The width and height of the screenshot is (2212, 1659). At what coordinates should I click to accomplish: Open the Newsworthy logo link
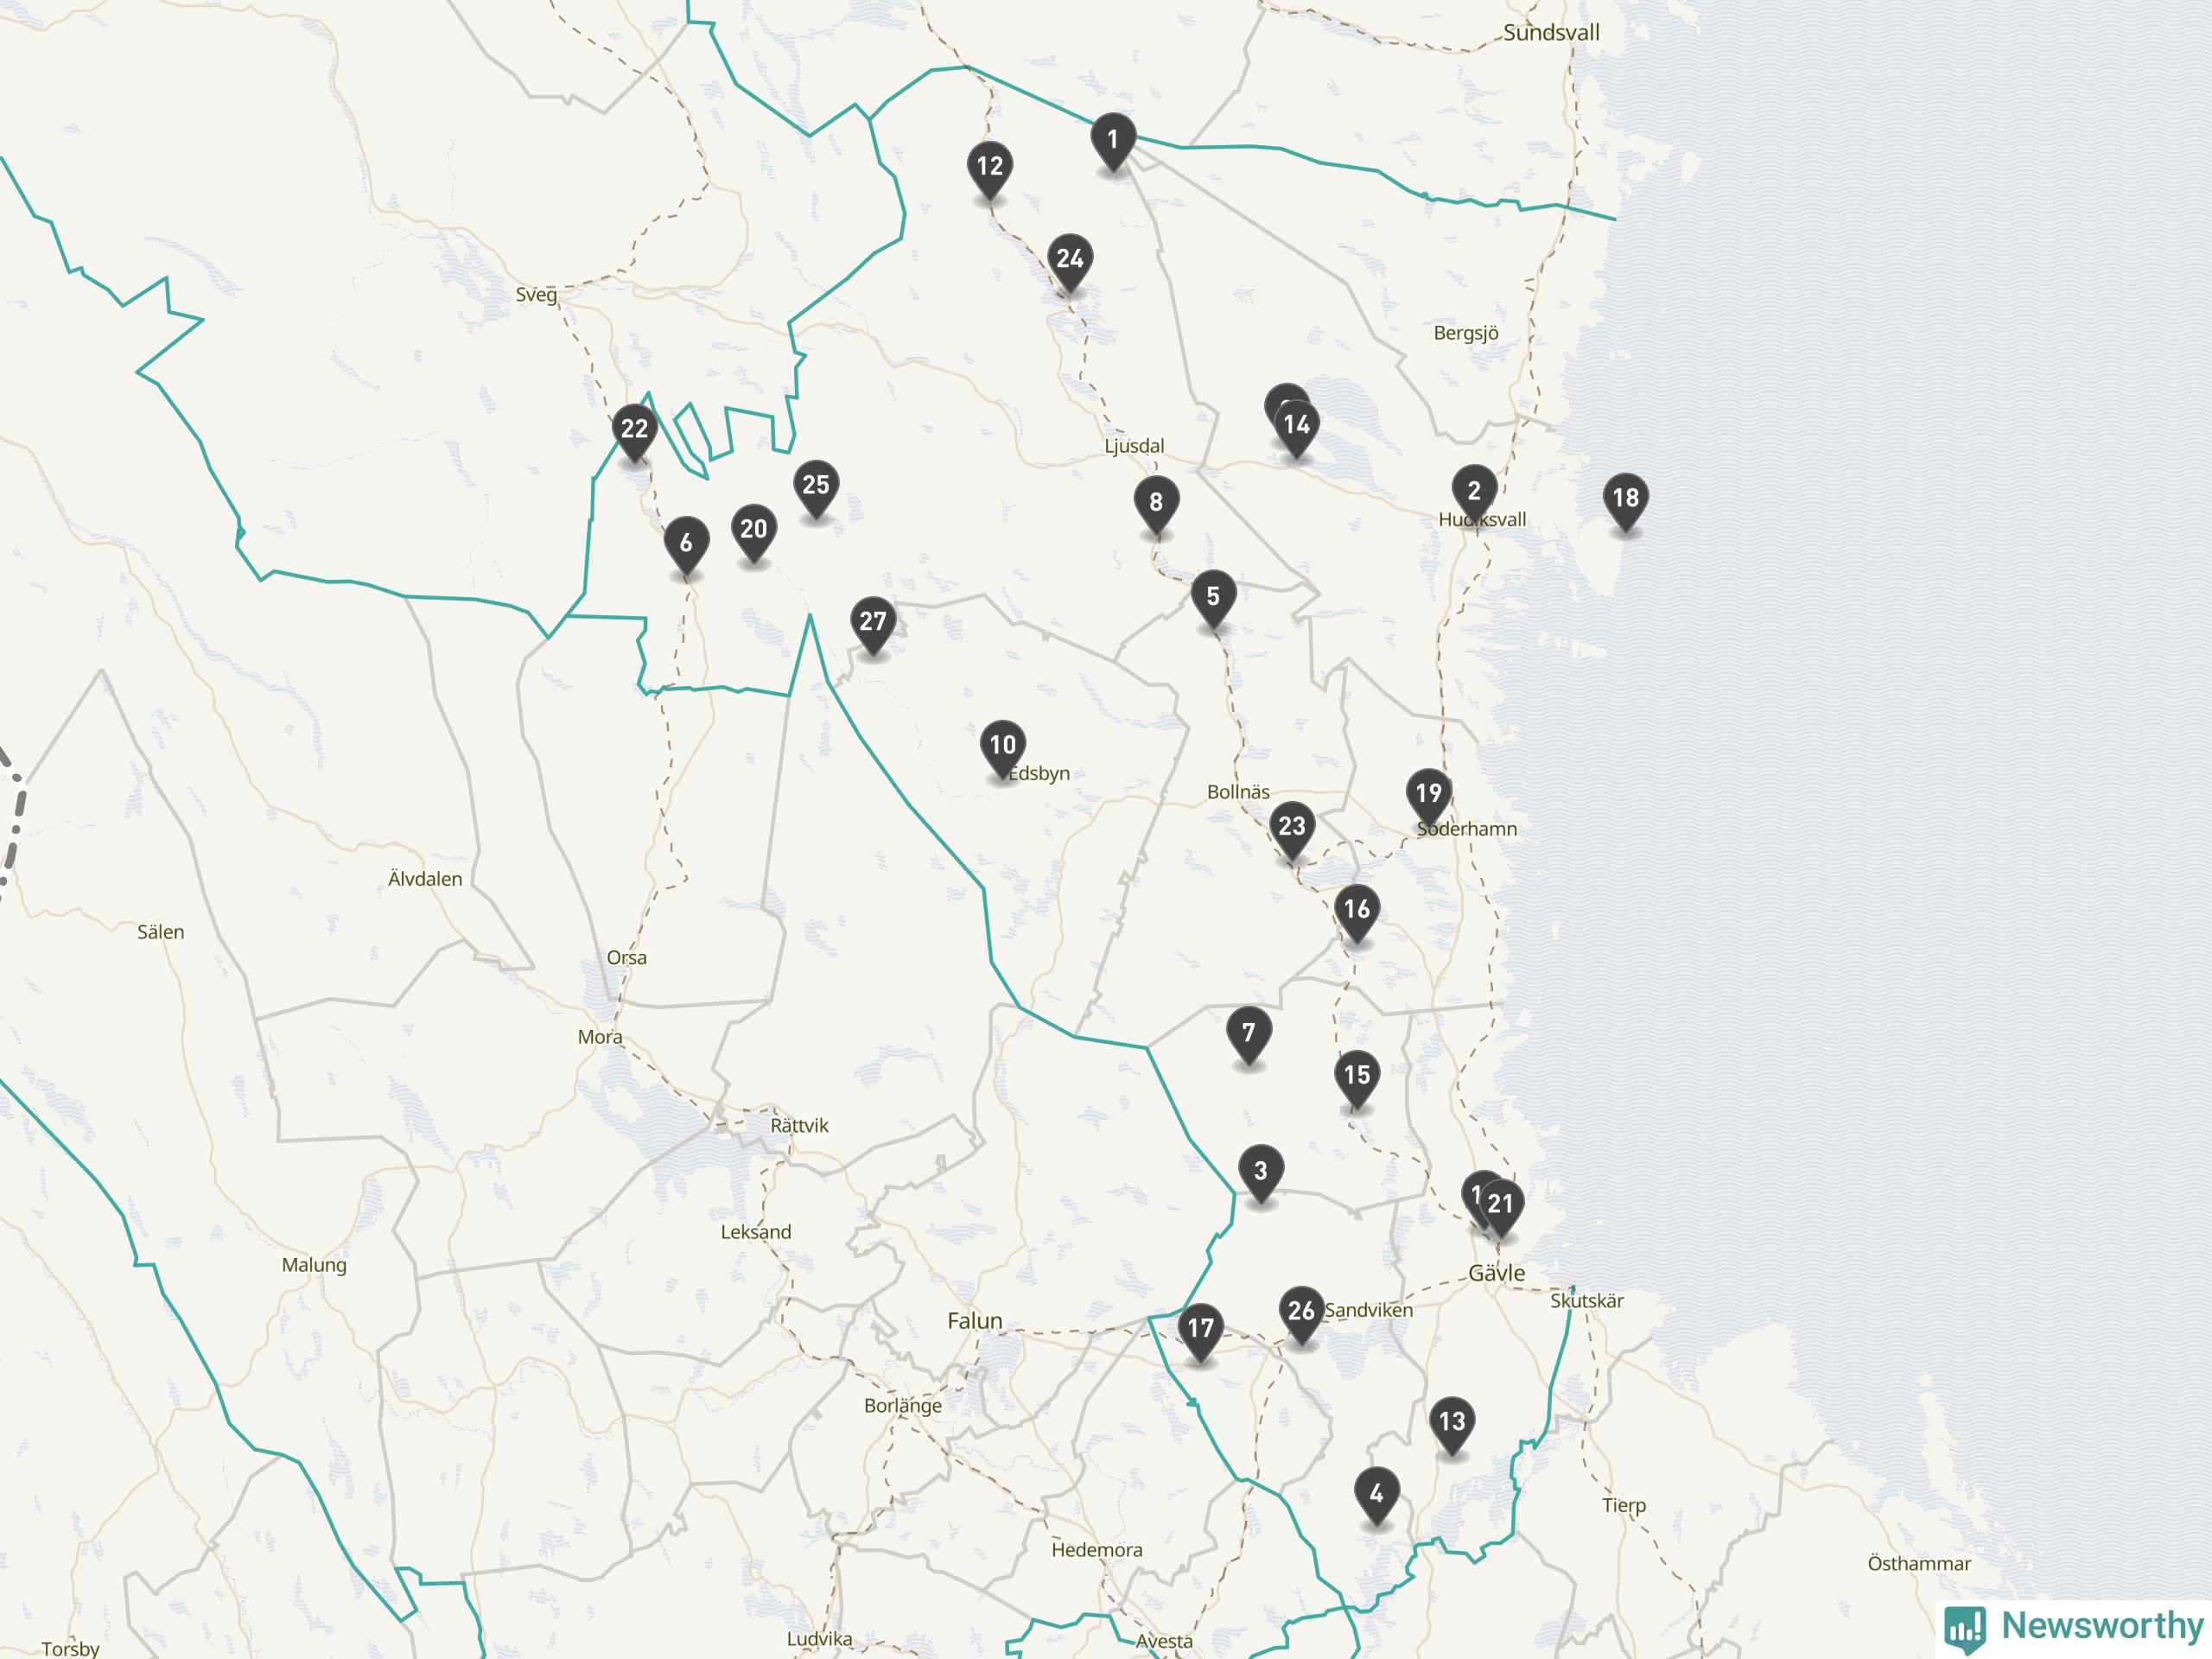(2075, 1627)
